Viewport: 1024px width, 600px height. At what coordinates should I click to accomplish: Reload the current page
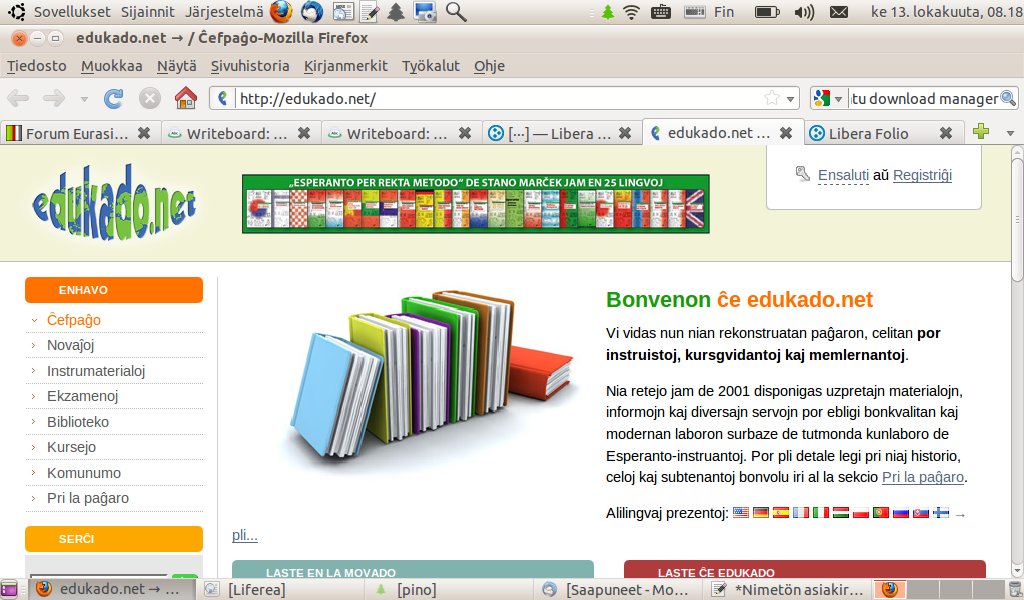(x=114, y=99)
